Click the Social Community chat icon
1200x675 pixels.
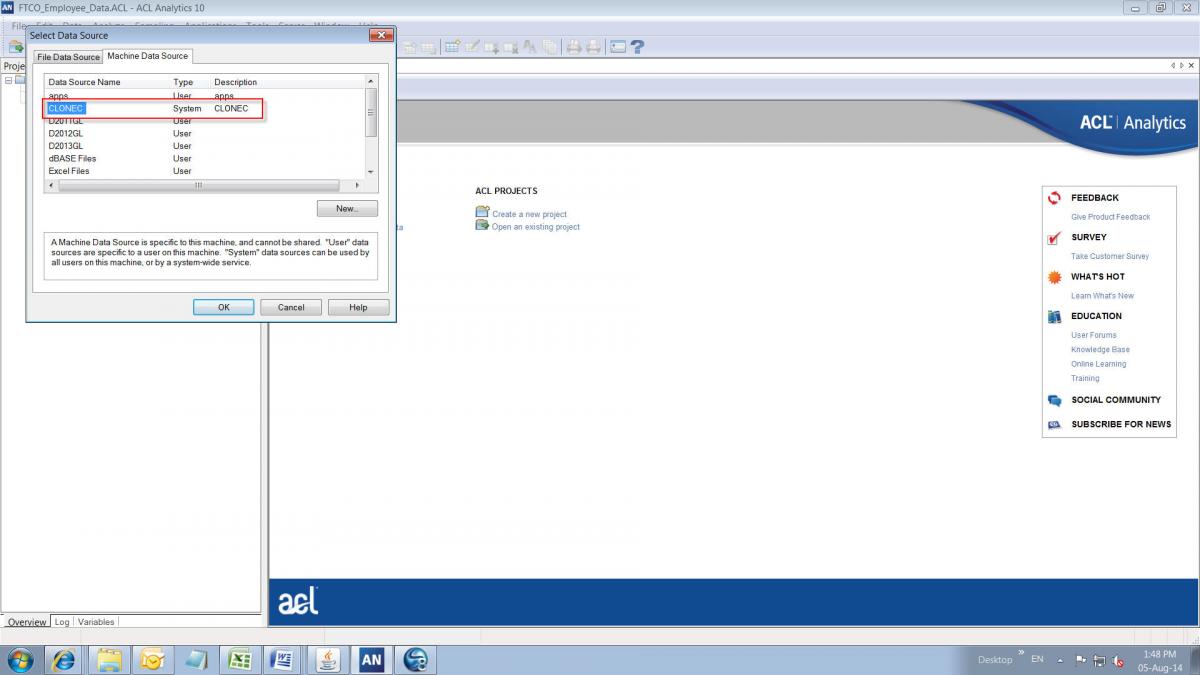coord(1054,400)
